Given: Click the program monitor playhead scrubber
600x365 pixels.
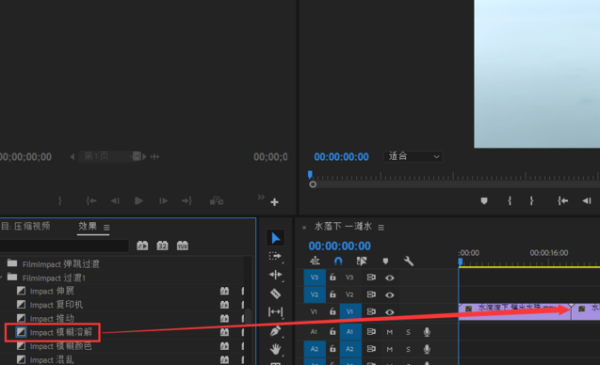Looking at the screenshot, I should [310, 175].
